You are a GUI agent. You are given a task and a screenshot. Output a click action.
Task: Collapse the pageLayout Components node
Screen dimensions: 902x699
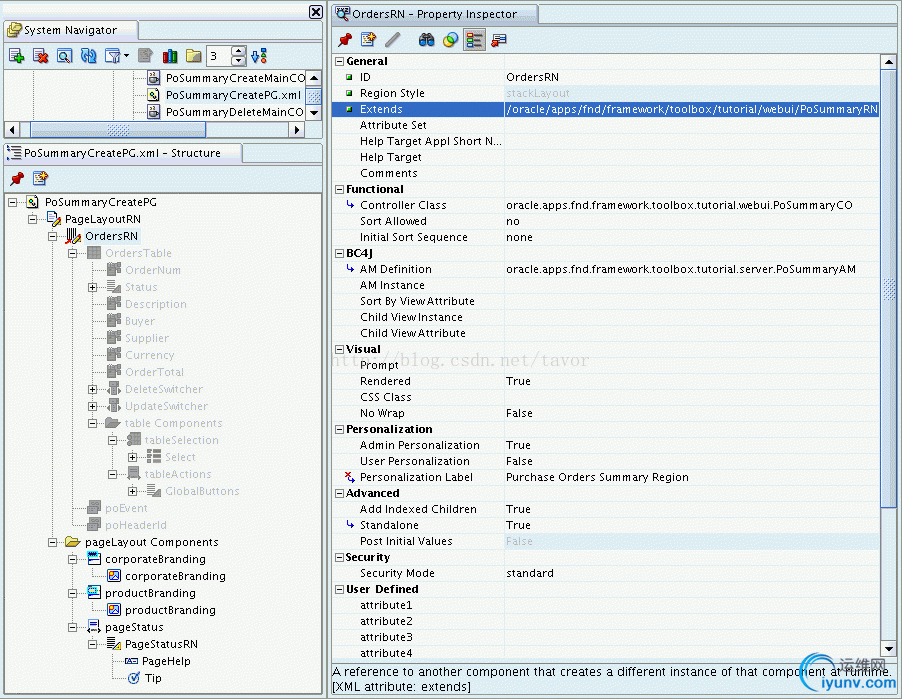tap(53, 542)
